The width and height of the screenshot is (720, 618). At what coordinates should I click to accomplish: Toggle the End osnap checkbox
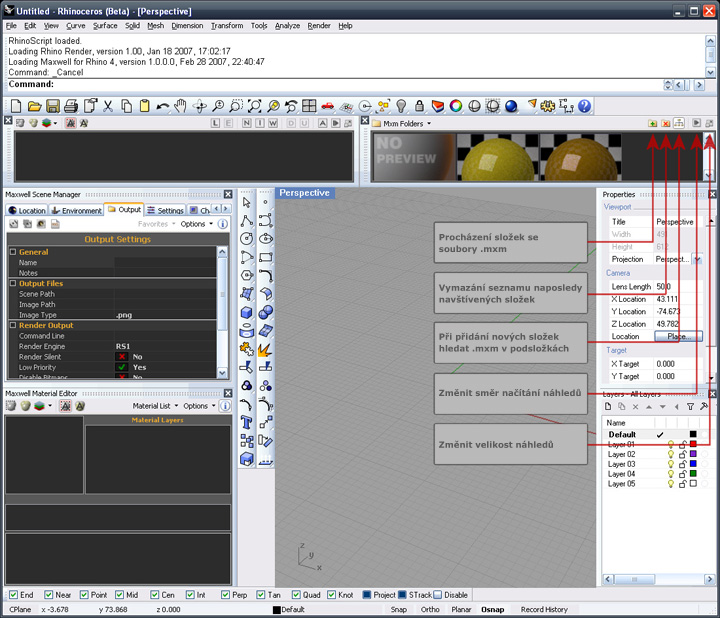(x=14, y=595)
